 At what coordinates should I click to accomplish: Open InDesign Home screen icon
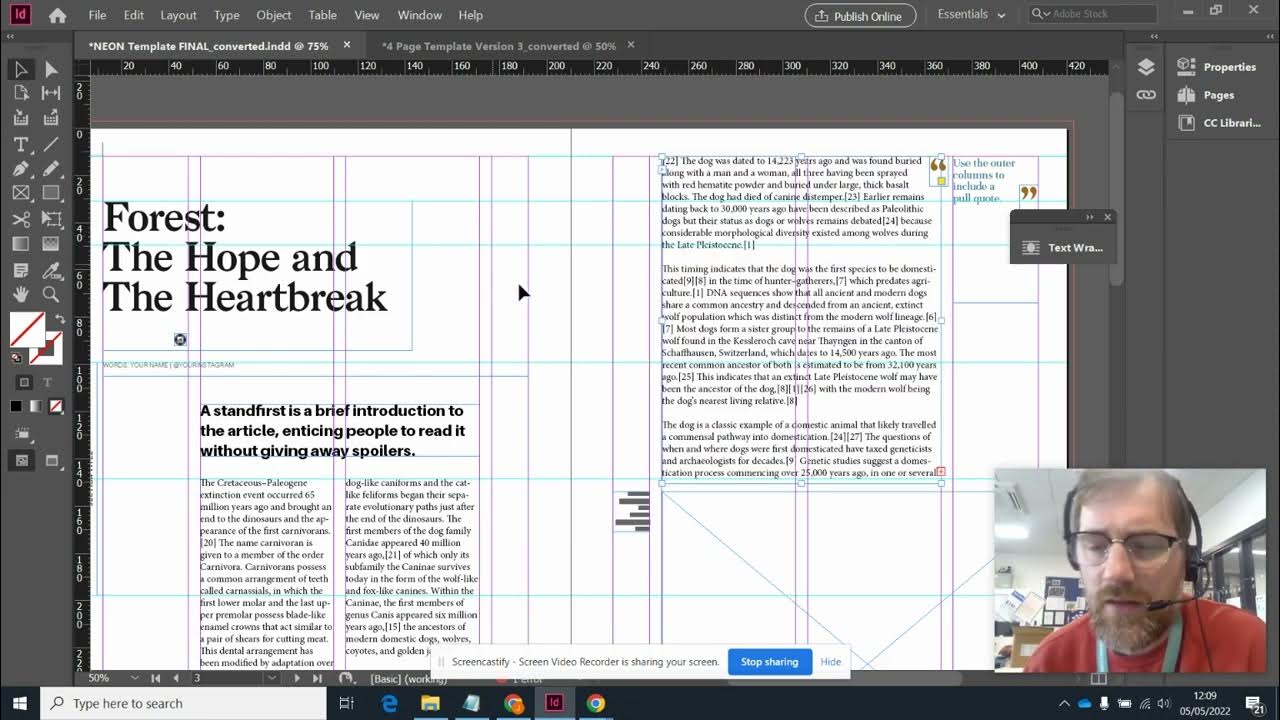pos(58,15)
